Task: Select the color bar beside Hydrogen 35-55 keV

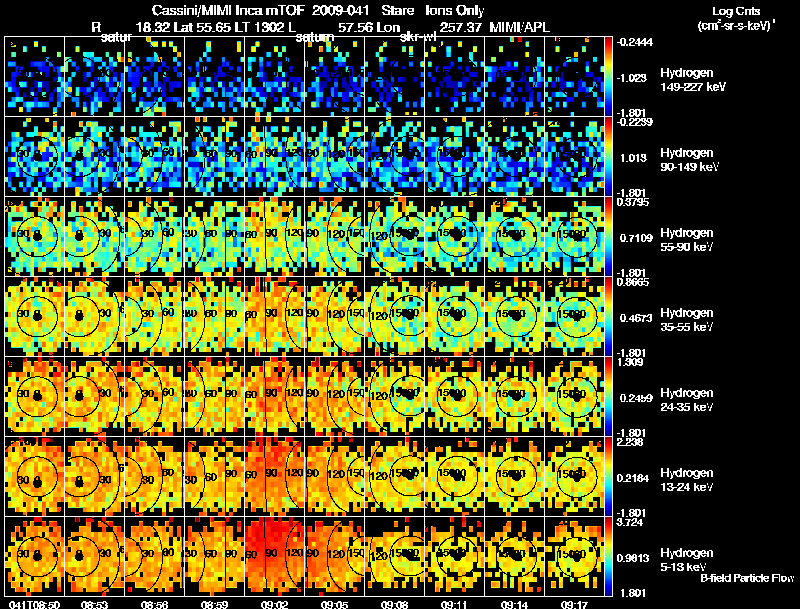Action: [x=608, y=317]
